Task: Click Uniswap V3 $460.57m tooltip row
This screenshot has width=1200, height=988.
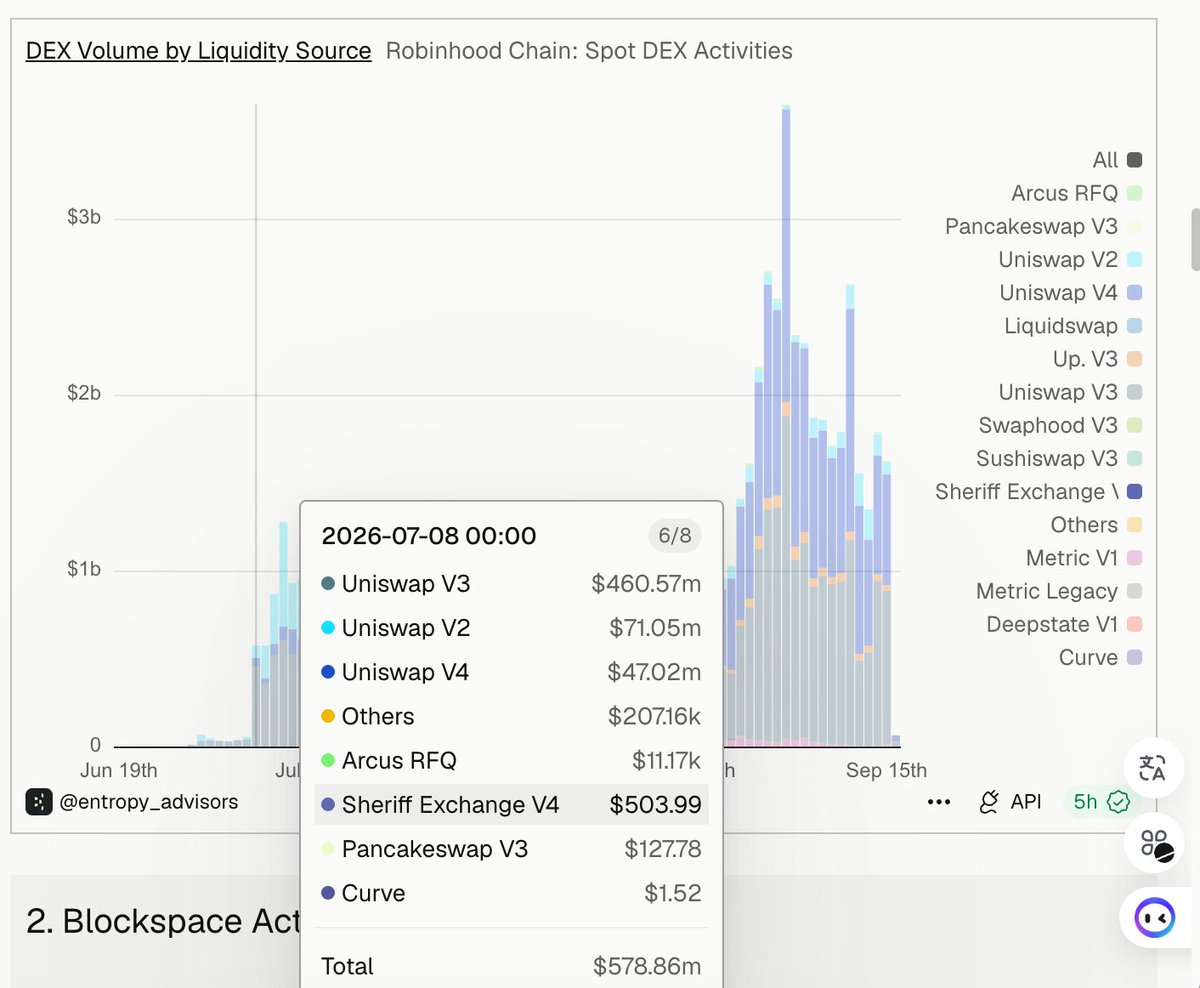Action: pyautogui.click(x=511, y=584)
